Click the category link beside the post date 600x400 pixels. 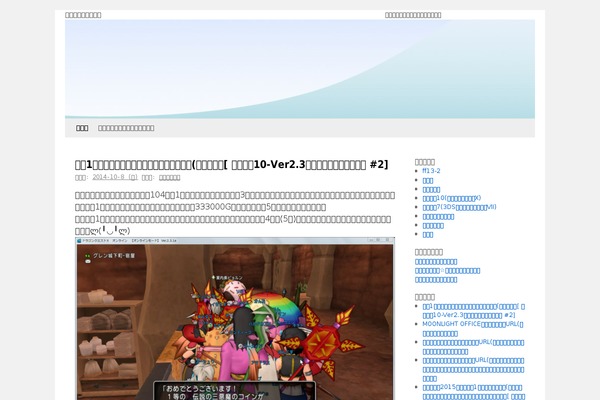[x=170, y=177]
